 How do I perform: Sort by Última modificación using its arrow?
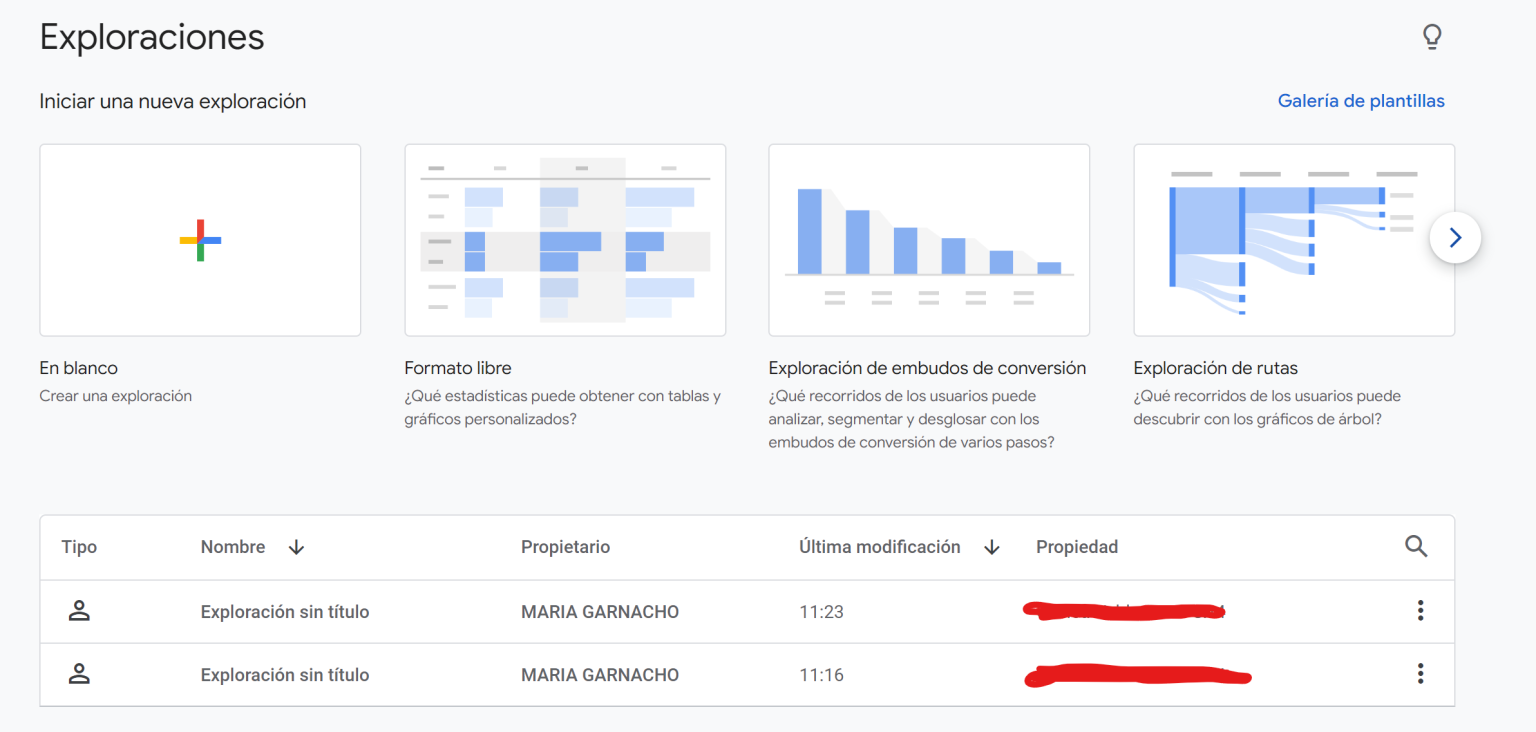[x=992, y=547]
